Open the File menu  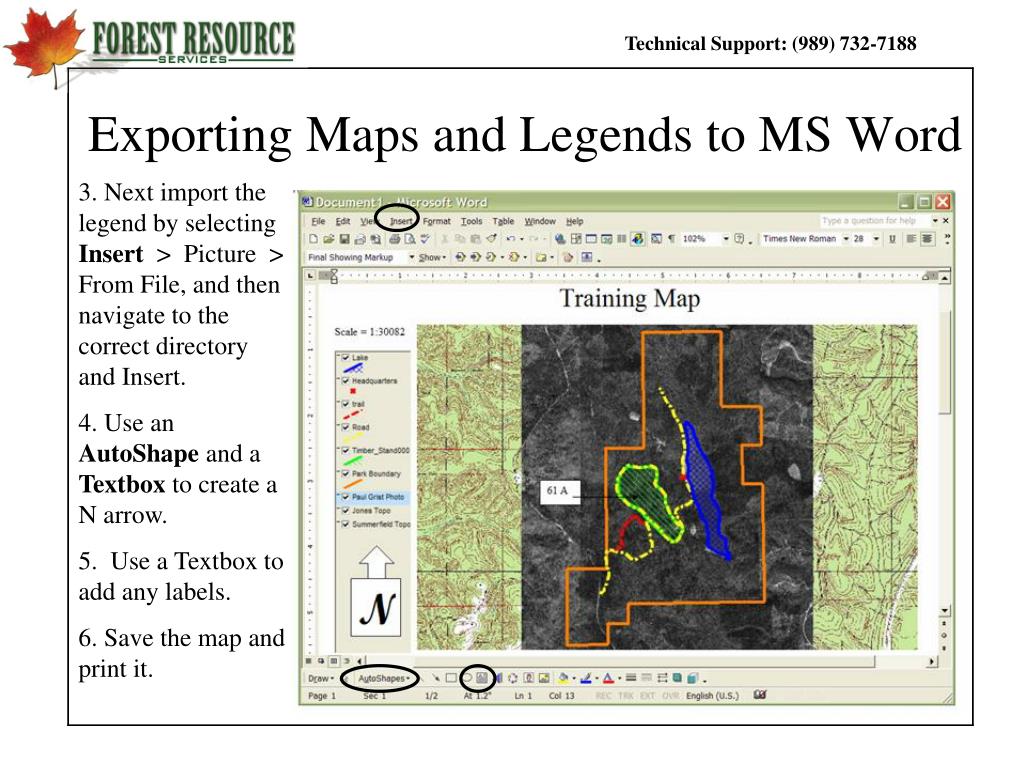318,221
